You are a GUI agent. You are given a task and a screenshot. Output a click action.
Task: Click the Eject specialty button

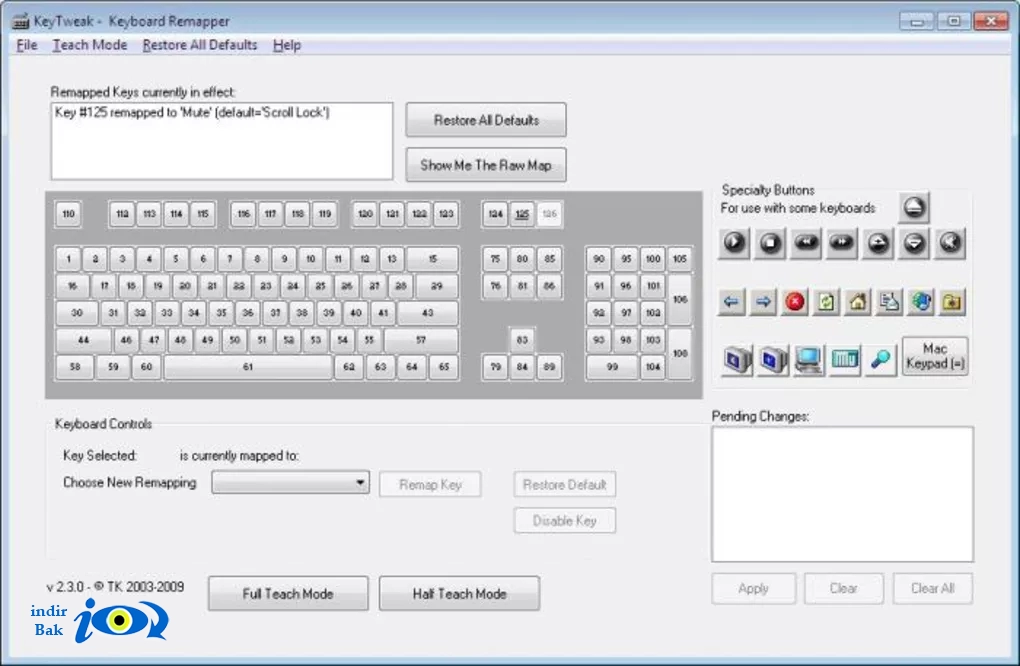(914, 207)
